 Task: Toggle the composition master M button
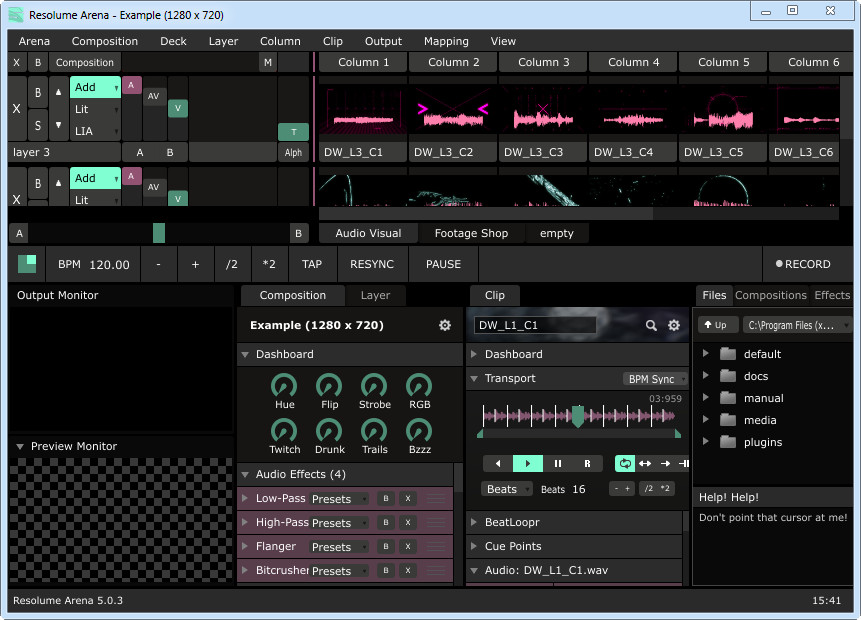click(267, 62)
